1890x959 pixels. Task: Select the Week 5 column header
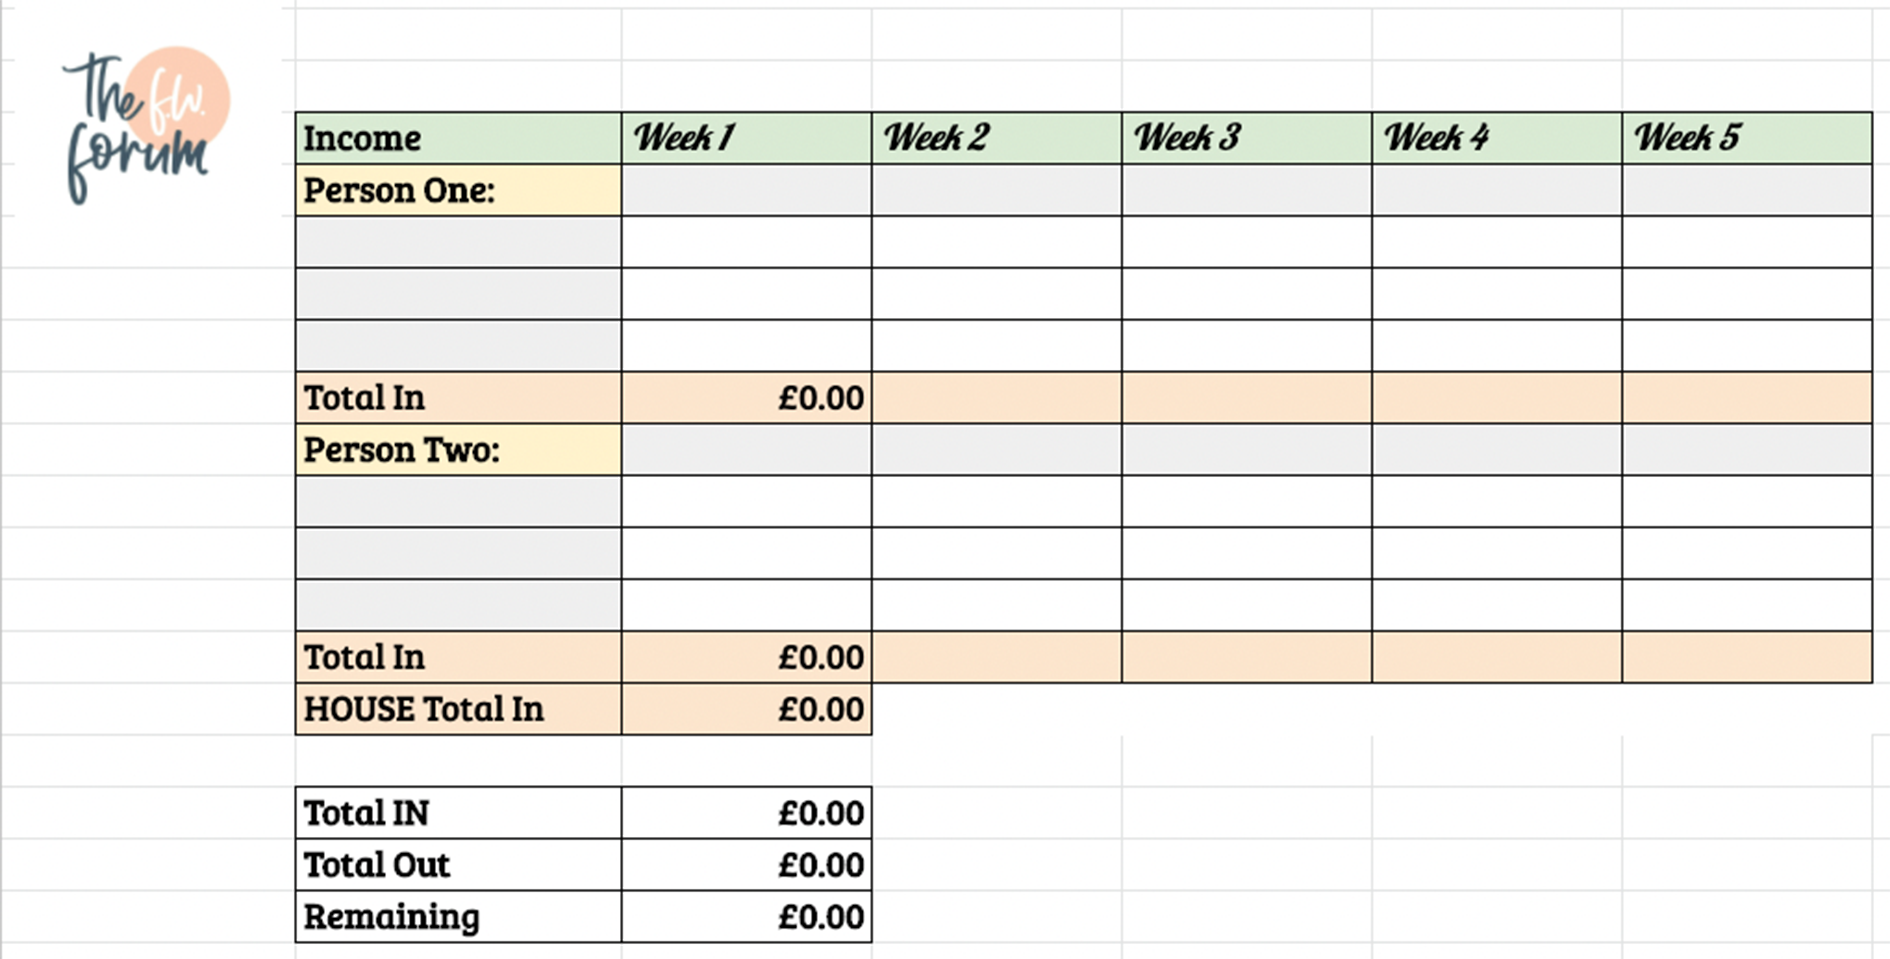click(1747, 138)
